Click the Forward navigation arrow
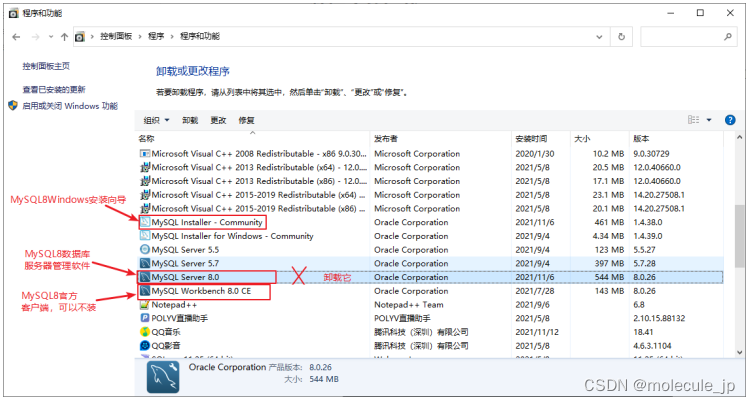750x404 pixels. click(x=35, y=37)
